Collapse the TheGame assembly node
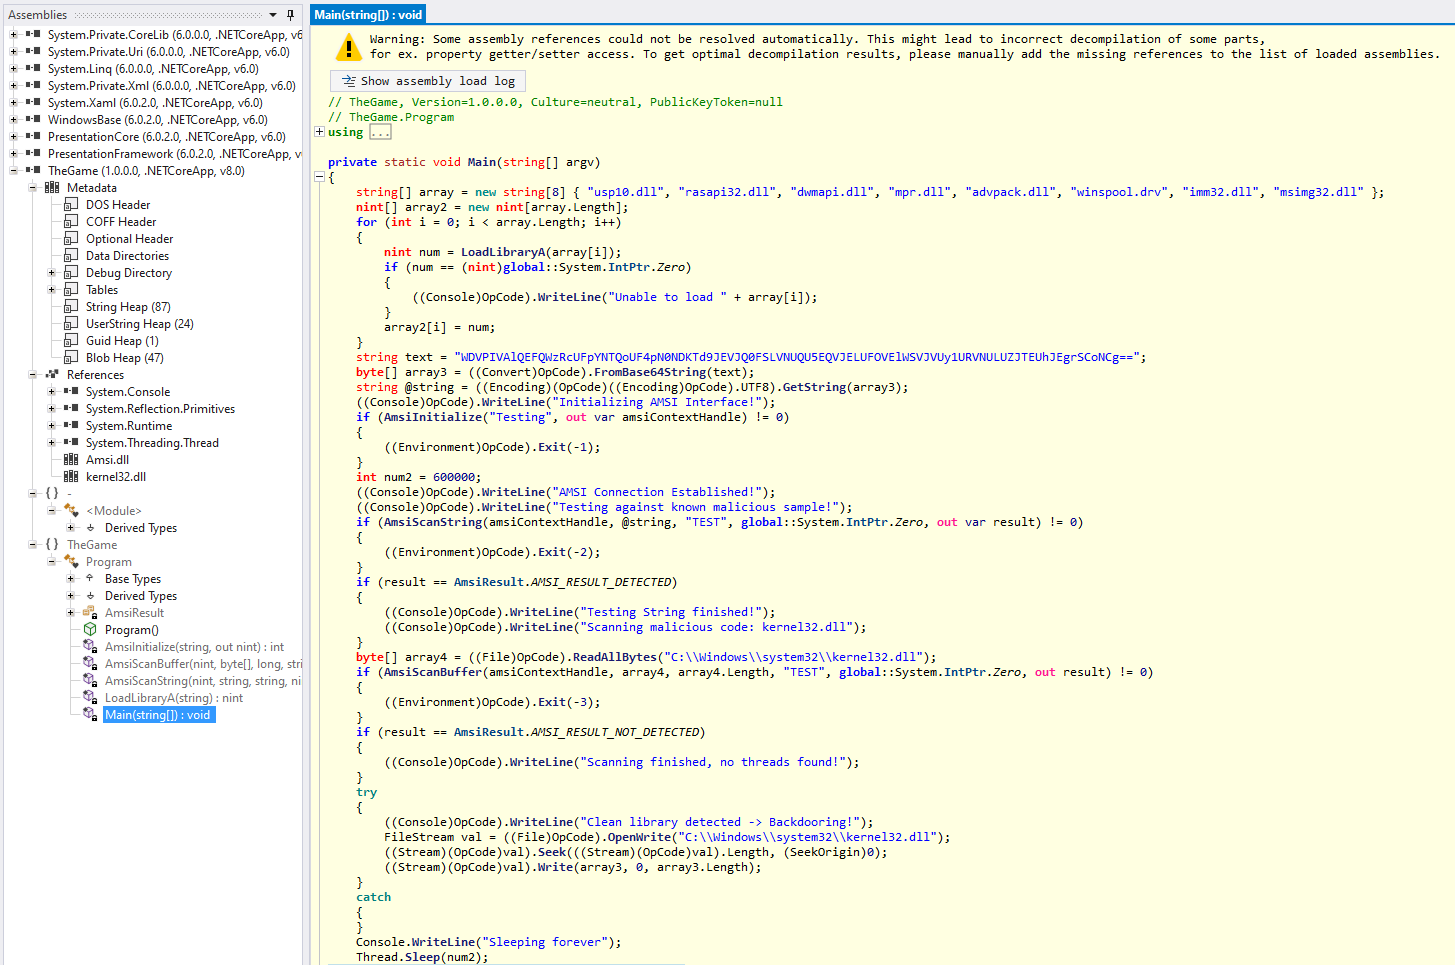1455x965 pixels. coord(14,170)
